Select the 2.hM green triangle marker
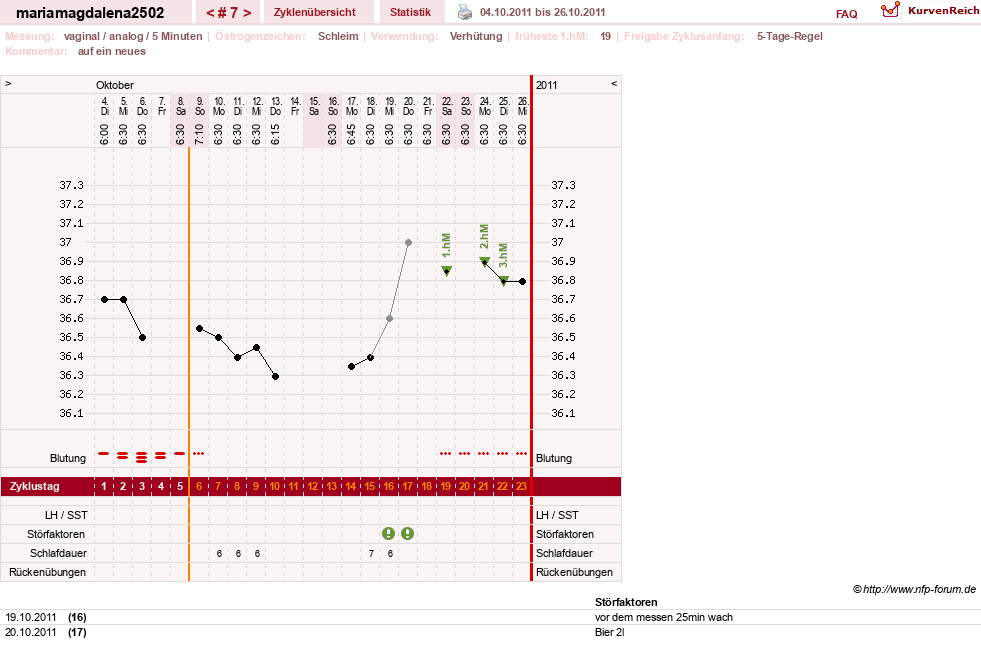The image size is (981, 661). coord(485,262)
